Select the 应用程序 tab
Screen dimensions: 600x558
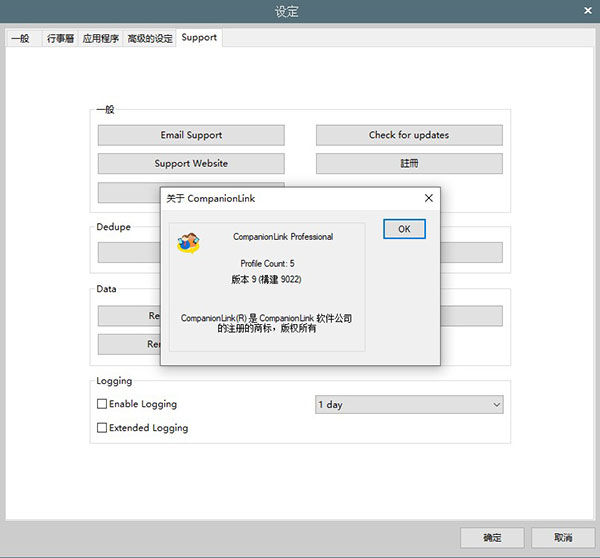pyautogui.click(x=101, y=38)
